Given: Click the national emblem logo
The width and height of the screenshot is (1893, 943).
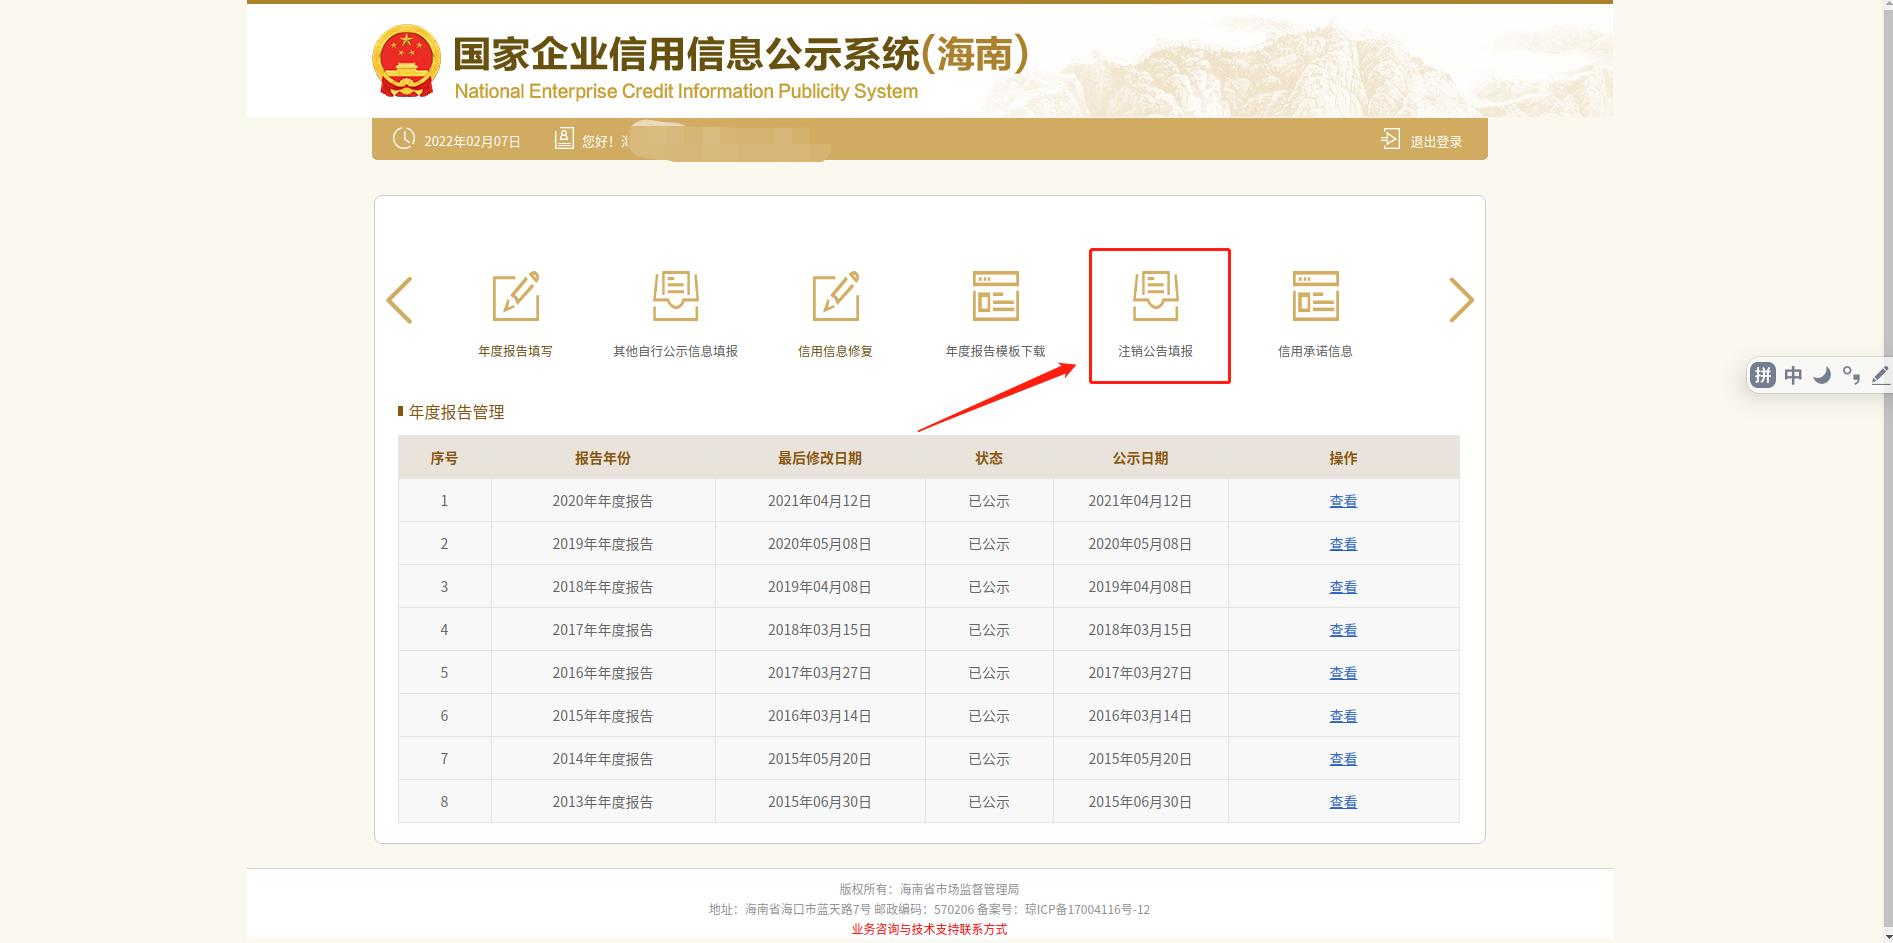Looking at the screenshot, I should point(406,60).
